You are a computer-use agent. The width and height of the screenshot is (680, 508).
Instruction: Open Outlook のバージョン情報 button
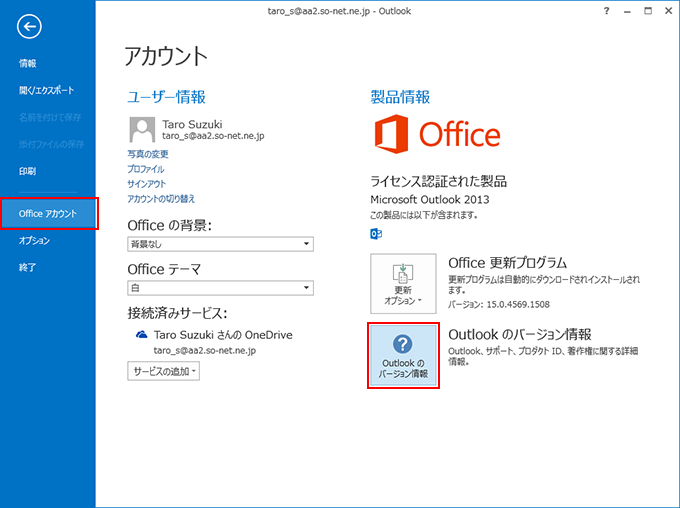(x=404, y=355)
